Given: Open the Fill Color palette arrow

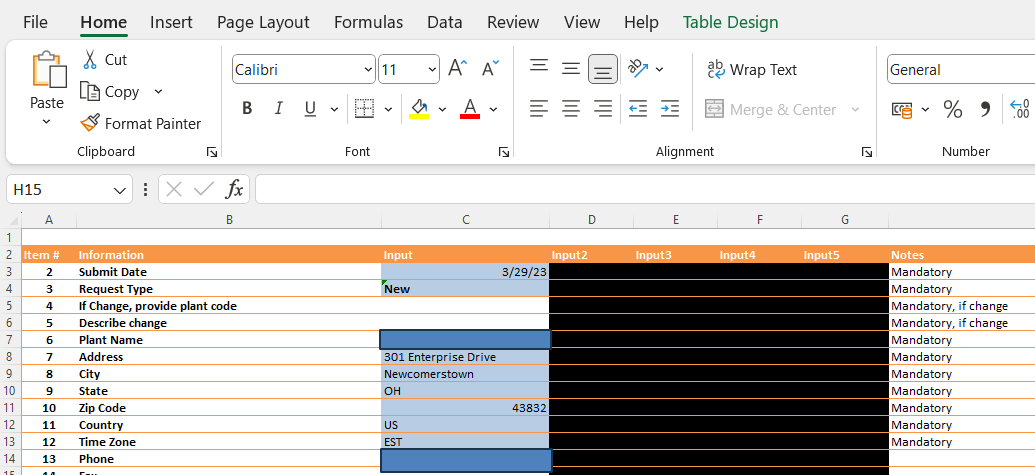Looking at the screenshot, I should [x=442, y=110].
